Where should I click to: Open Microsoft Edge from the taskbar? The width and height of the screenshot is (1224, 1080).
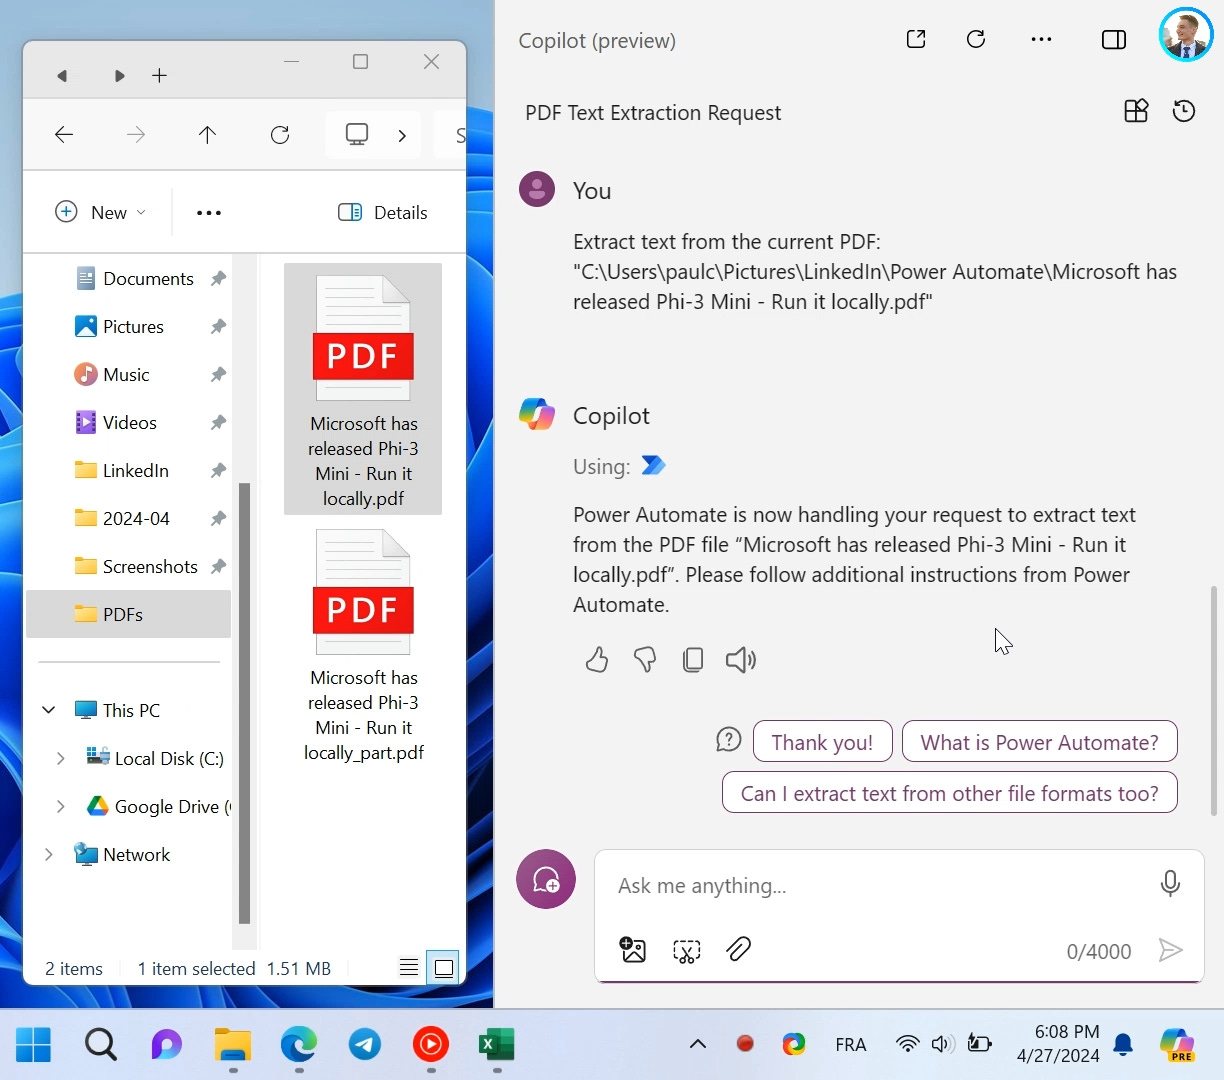[x=299, y=1045]
